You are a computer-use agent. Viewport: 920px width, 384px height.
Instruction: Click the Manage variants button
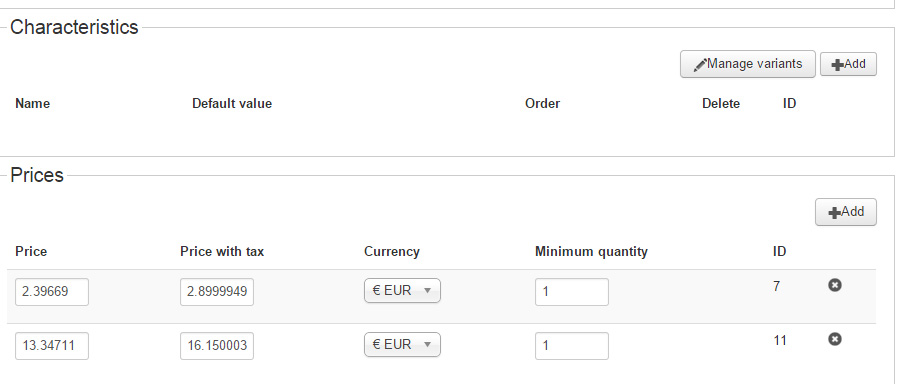[748, 64]
